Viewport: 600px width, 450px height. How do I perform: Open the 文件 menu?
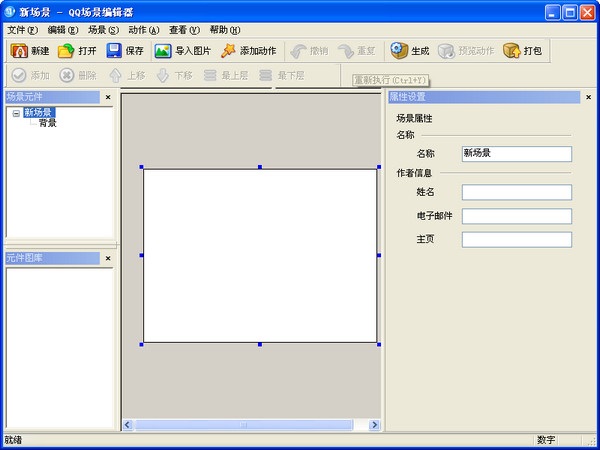[22, 30]
